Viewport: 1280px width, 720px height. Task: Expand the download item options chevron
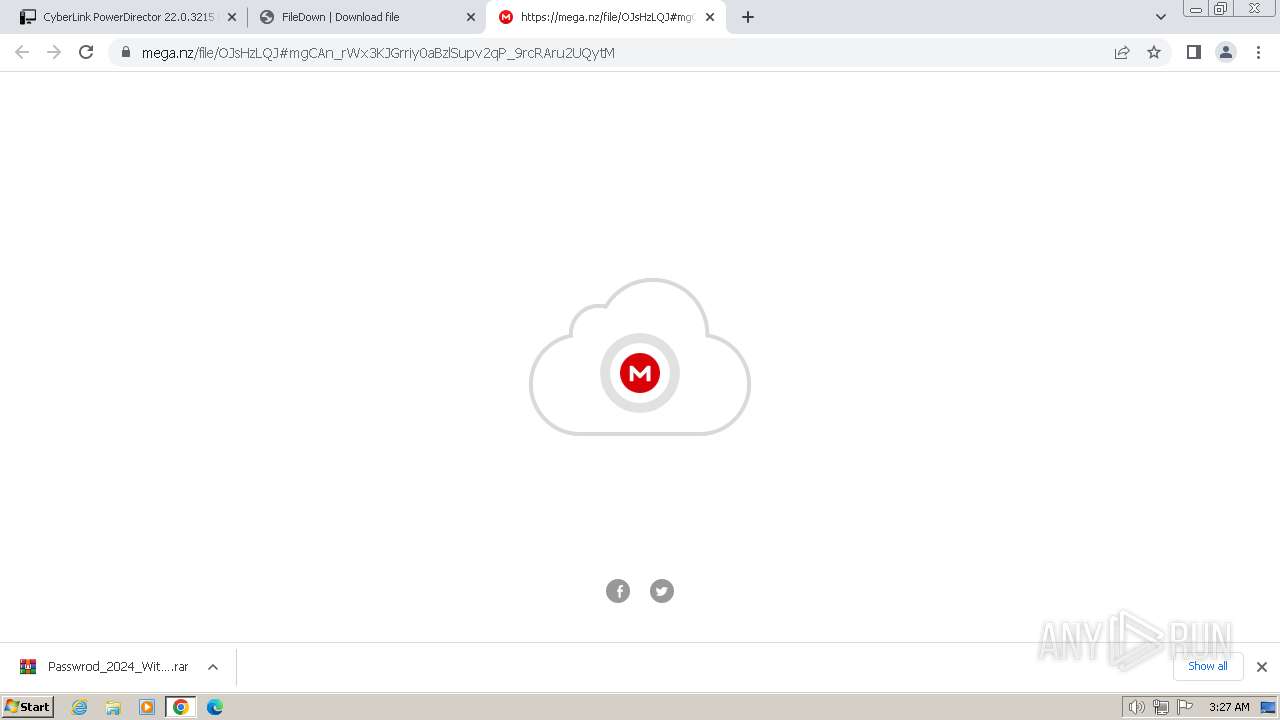point(213,667)
